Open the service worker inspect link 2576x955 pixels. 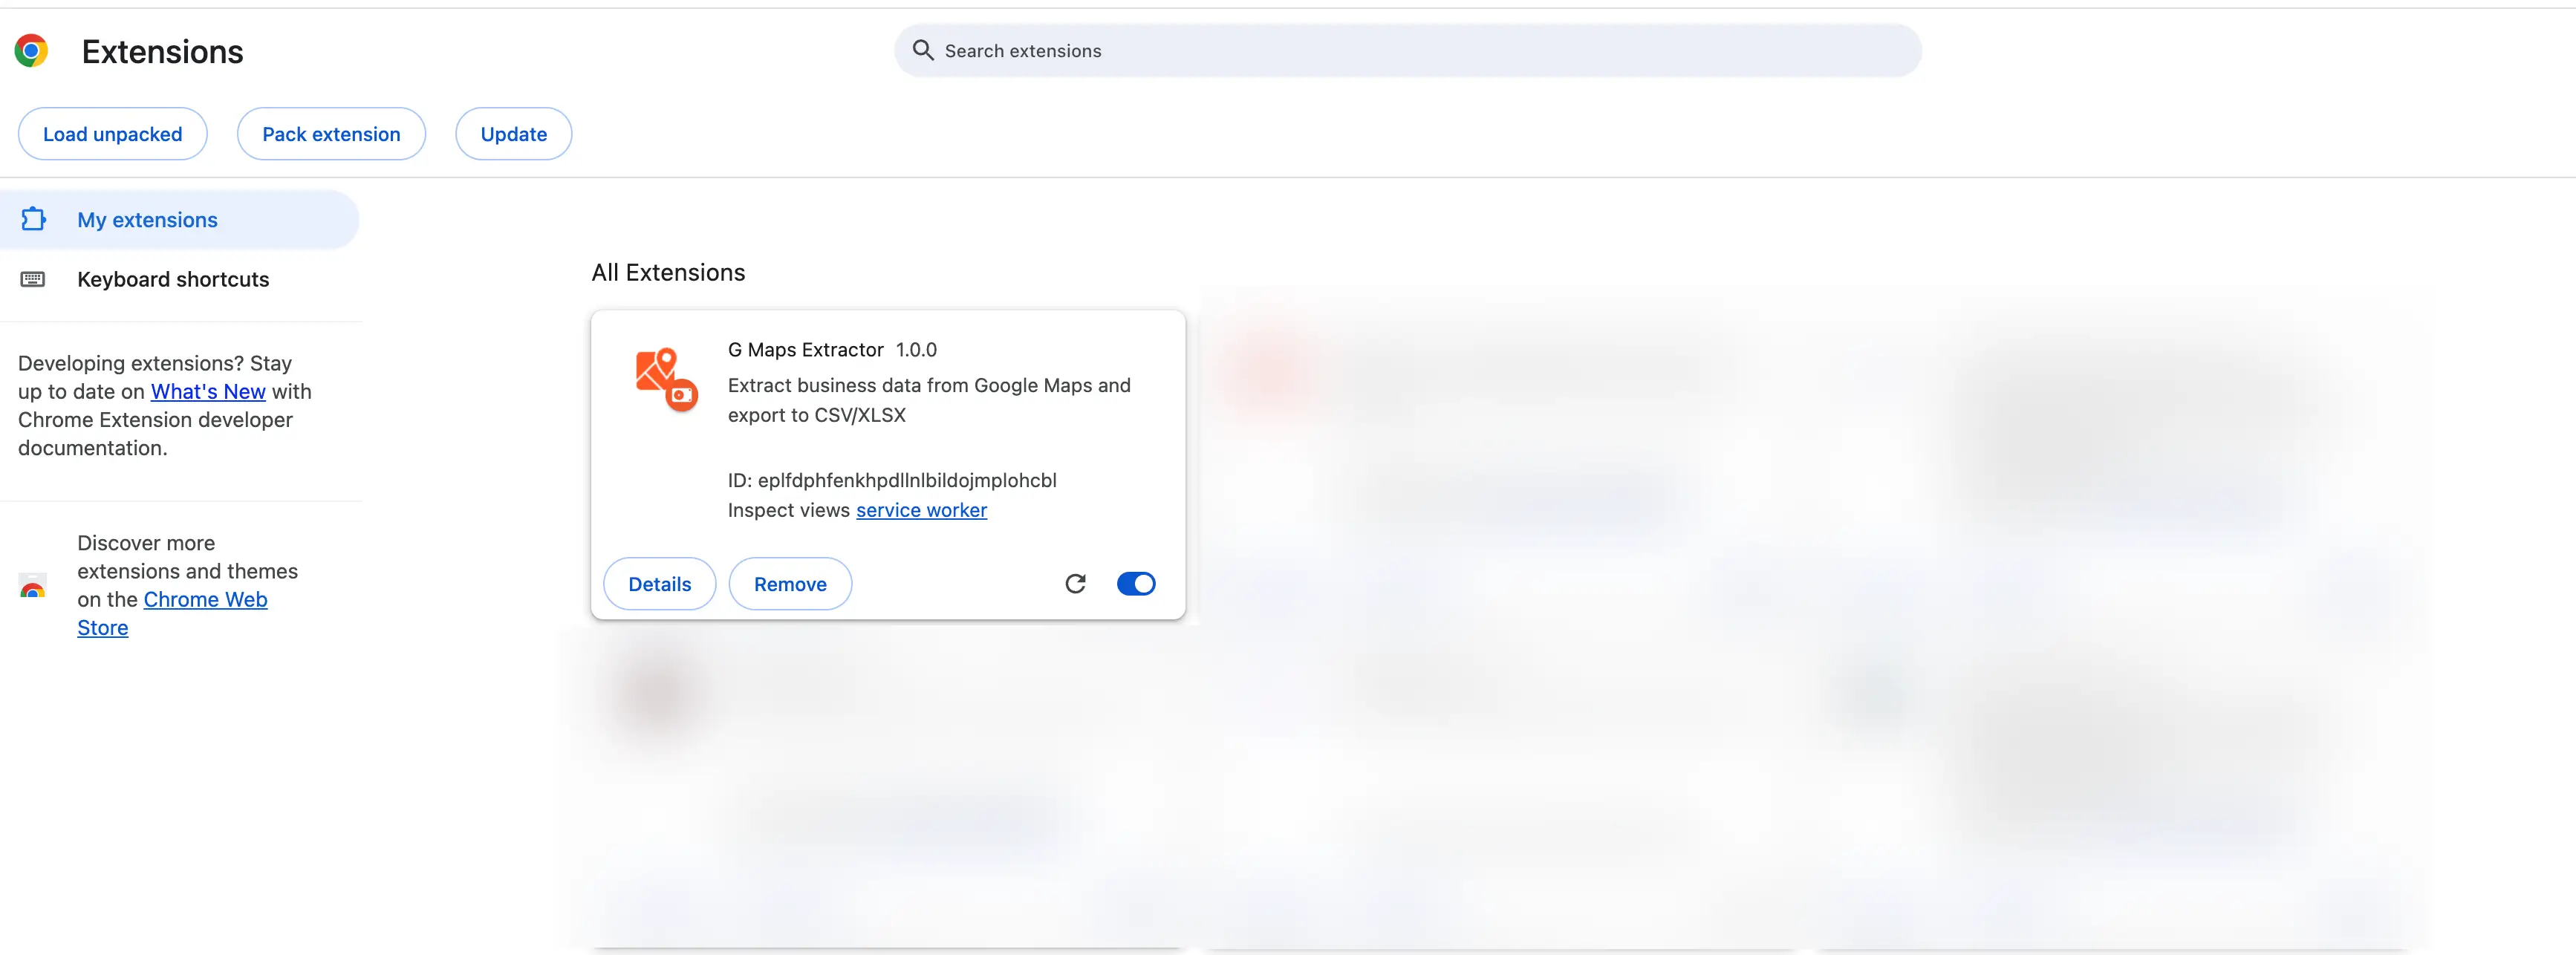(921, 510)
